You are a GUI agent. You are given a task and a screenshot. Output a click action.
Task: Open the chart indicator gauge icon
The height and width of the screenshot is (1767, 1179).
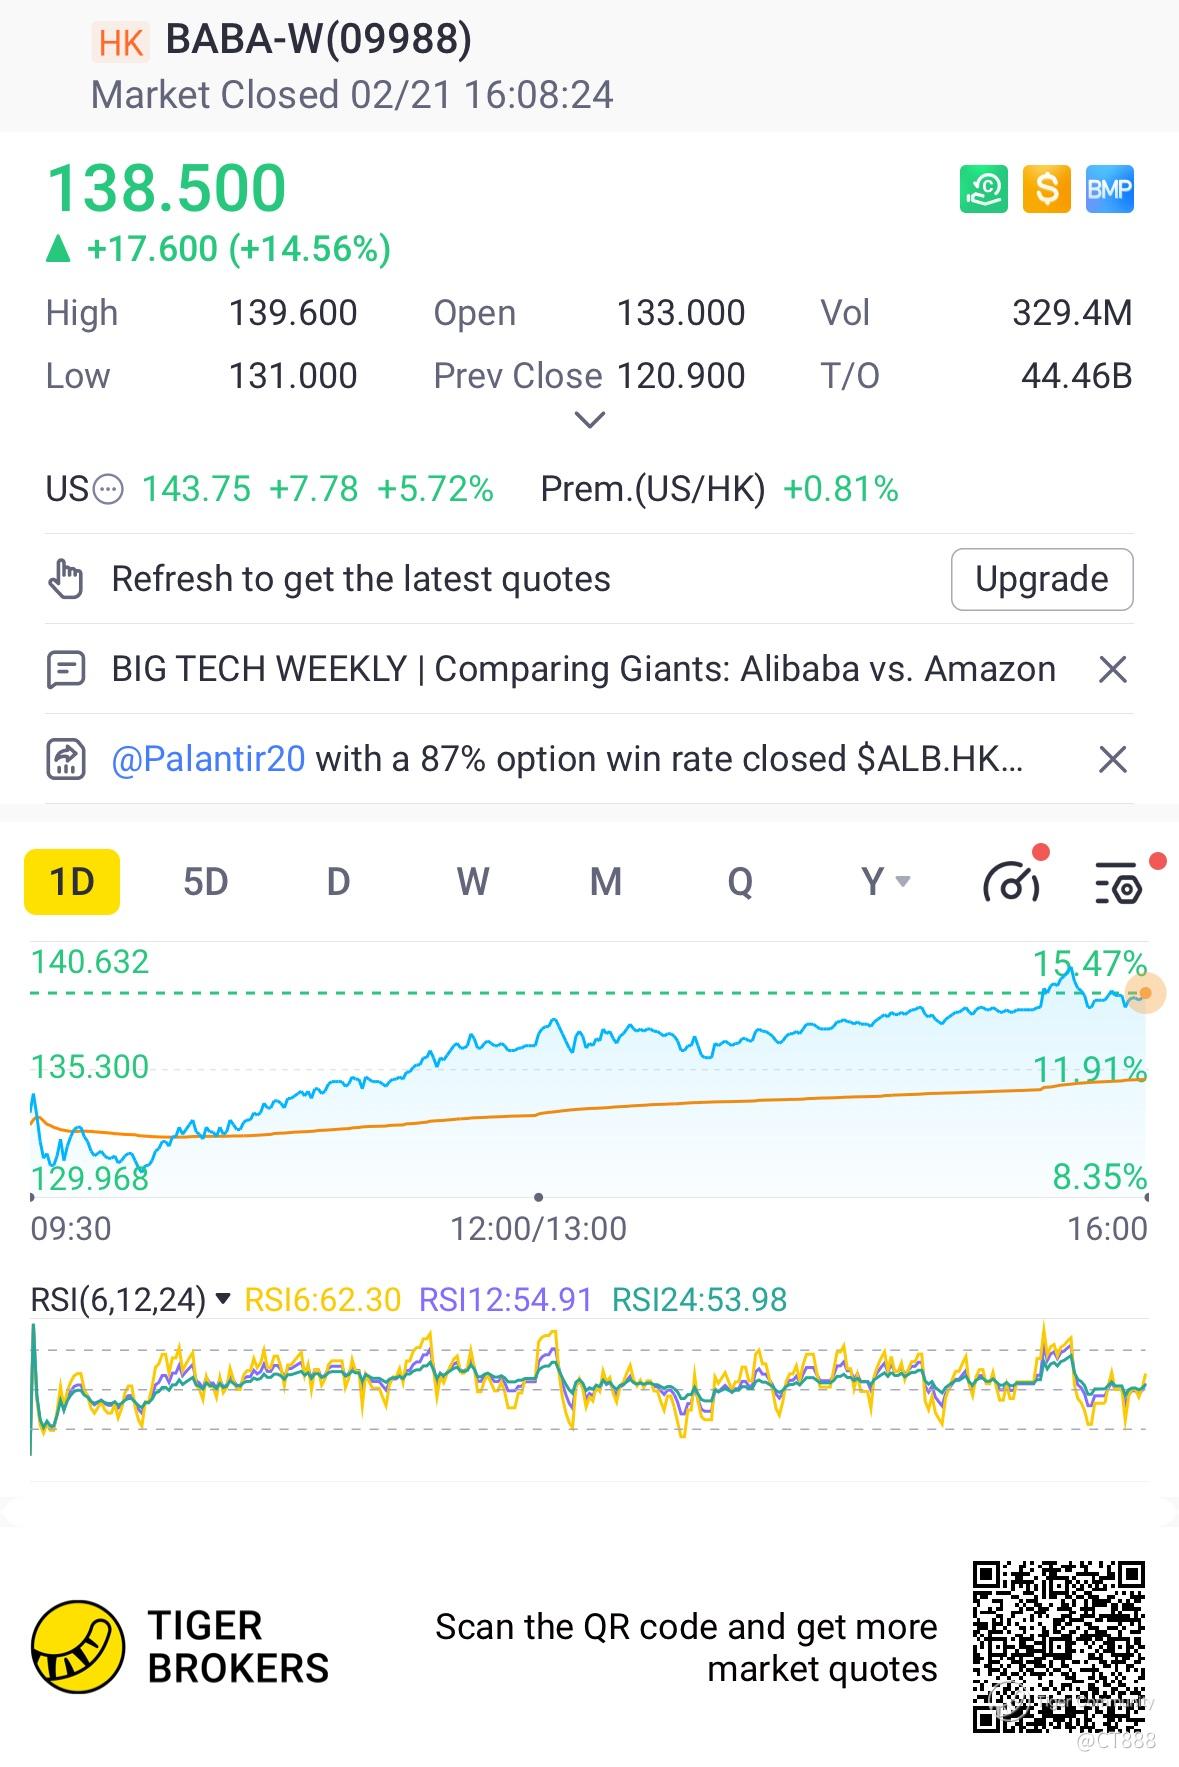1012,882
